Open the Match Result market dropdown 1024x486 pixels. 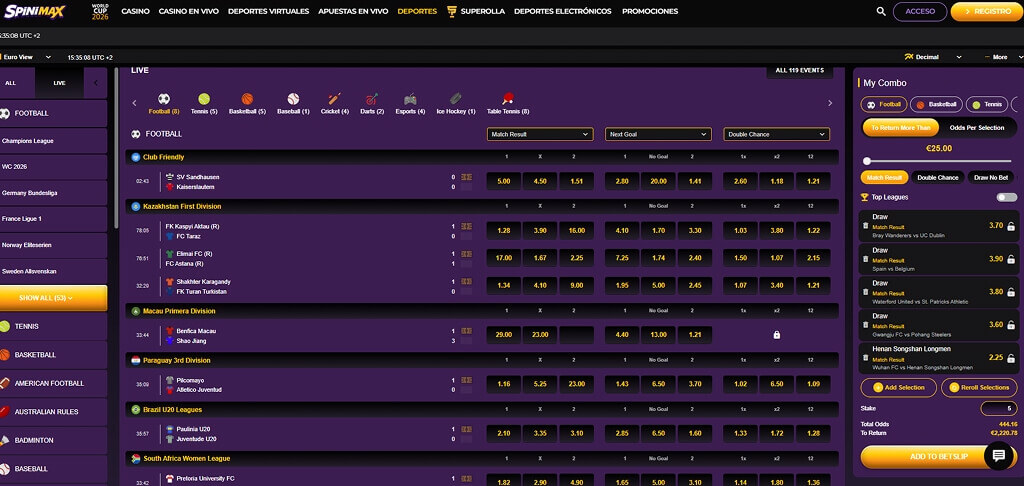point(540,134)
